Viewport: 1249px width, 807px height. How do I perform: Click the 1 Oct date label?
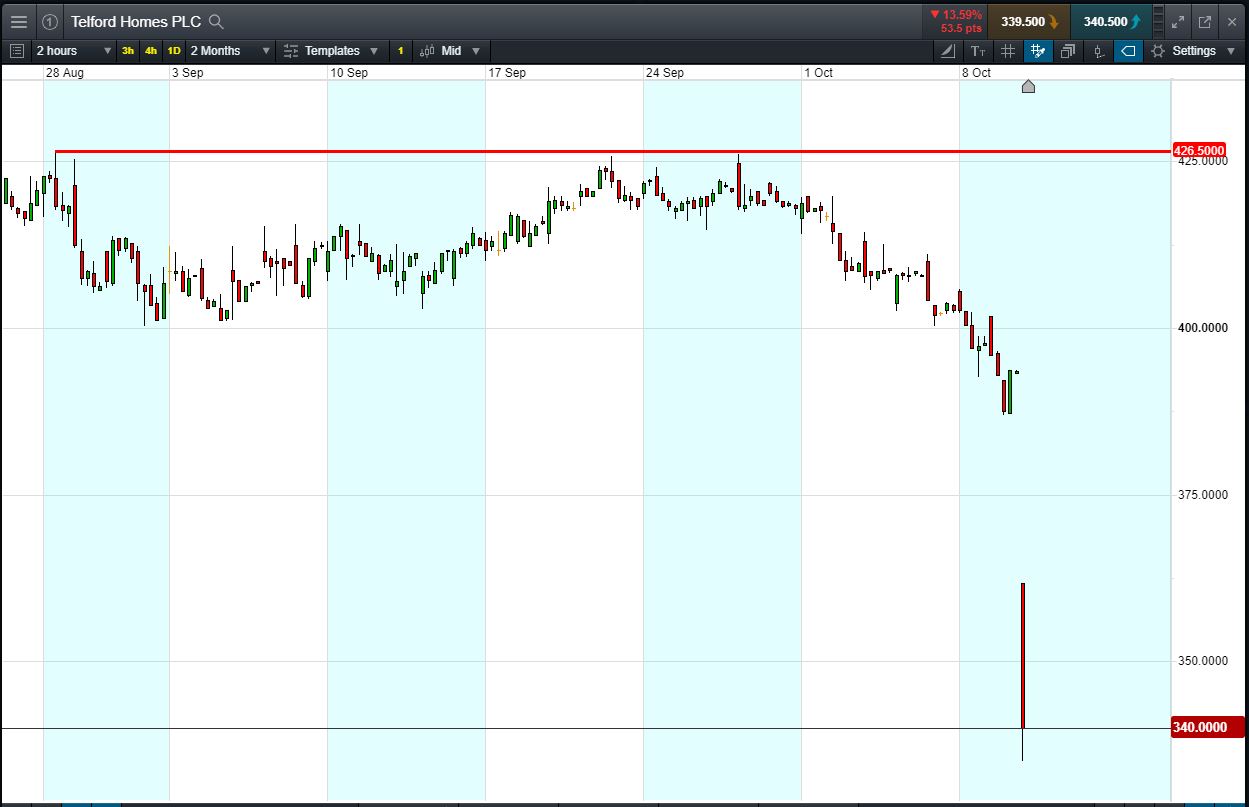(819, 73)
